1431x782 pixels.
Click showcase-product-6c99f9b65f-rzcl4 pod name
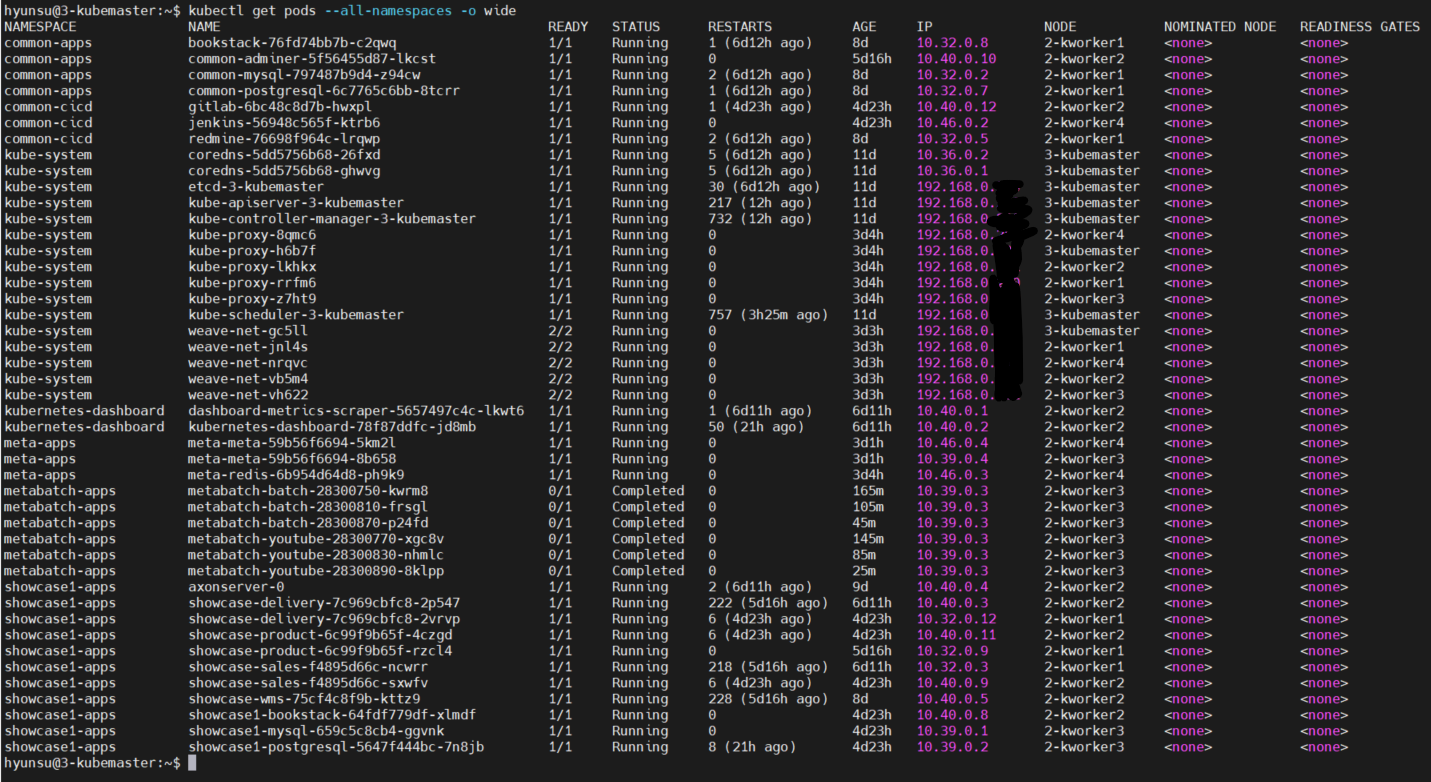coord(320,651)
